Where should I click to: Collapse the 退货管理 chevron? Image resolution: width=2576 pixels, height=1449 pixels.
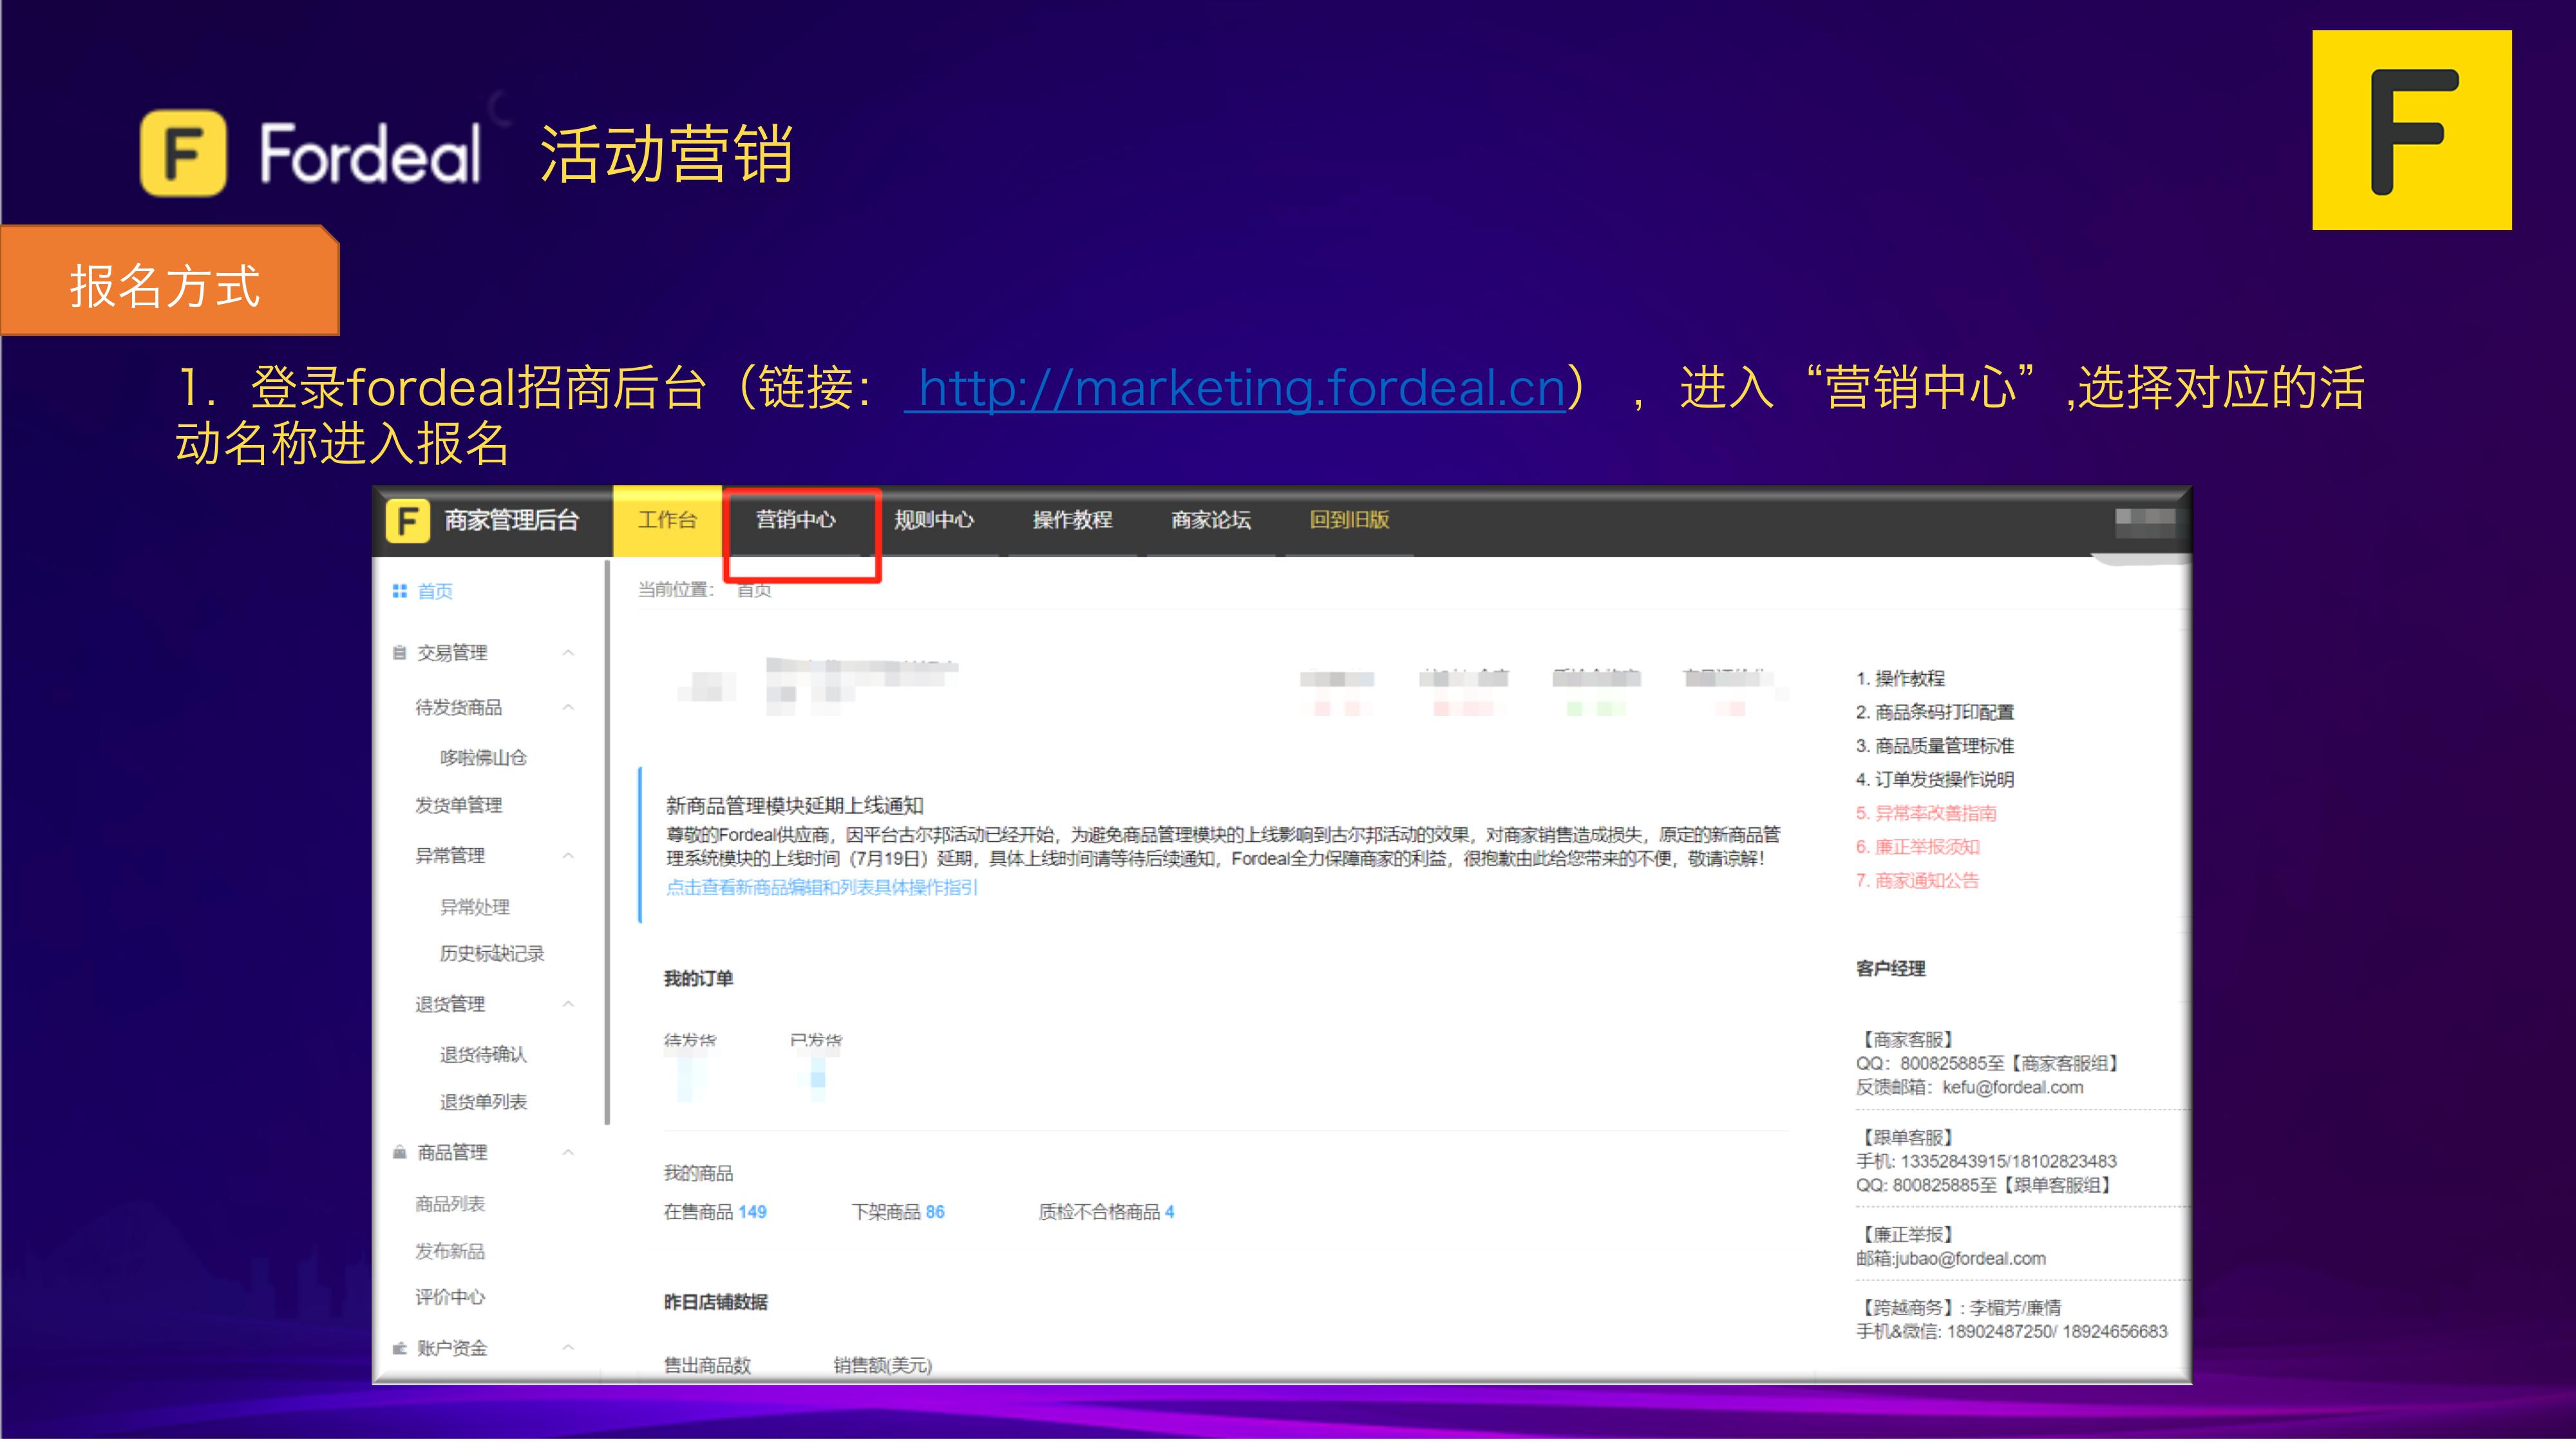coord(568,1003)
